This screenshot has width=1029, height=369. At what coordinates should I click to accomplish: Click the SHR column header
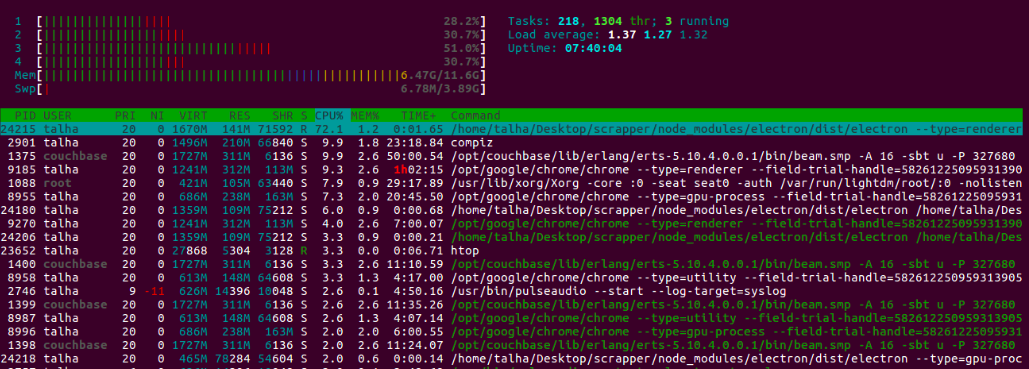point(282,116)
